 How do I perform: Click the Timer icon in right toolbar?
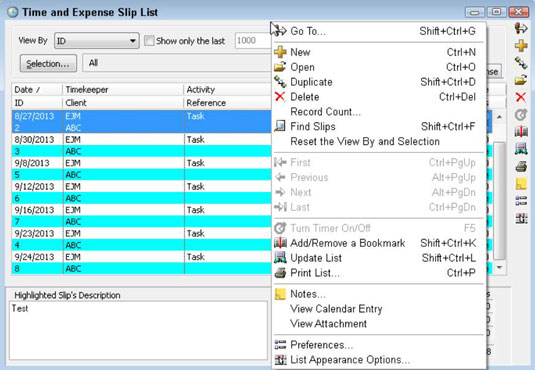click(521, 115)
